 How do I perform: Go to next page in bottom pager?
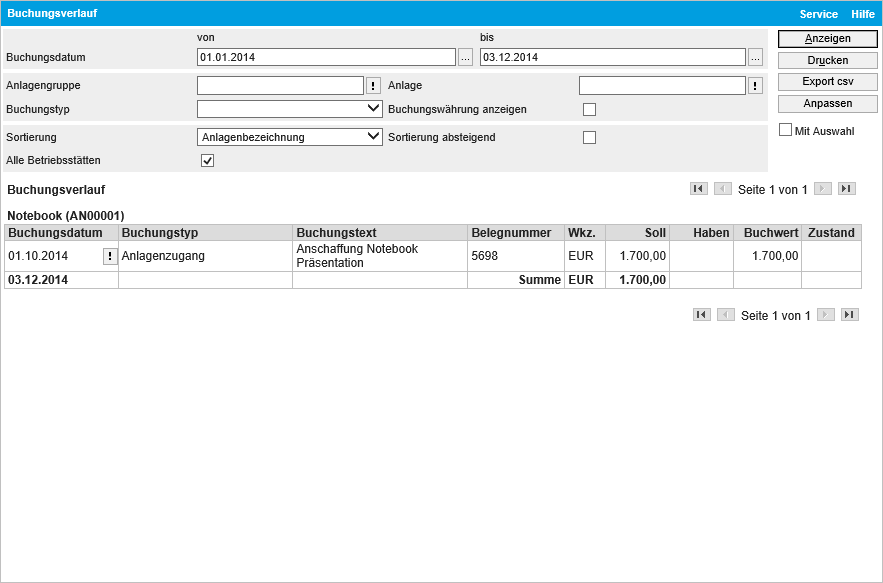point(826,315)
